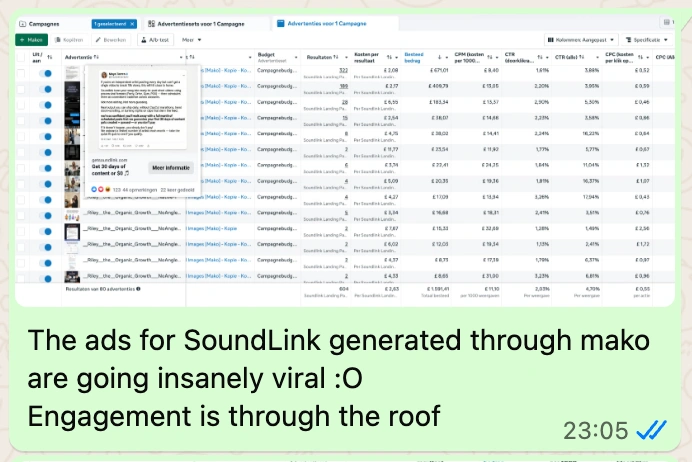Click the message timestamp 23:05
This screenshot has width=692, height=462.
[x=595, y=430]
